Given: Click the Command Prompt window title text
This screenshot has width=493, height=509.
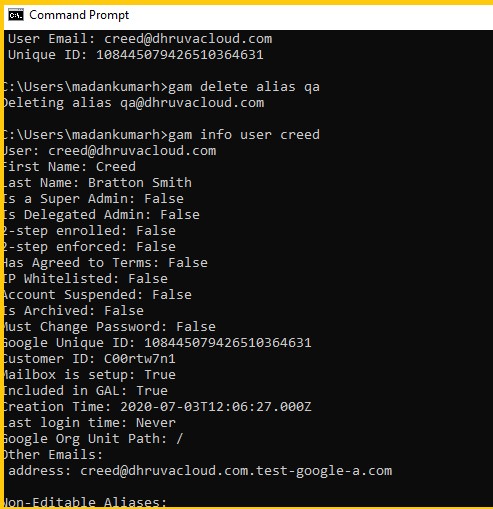Looking at the screenshot, I should [x=79, y=15].
